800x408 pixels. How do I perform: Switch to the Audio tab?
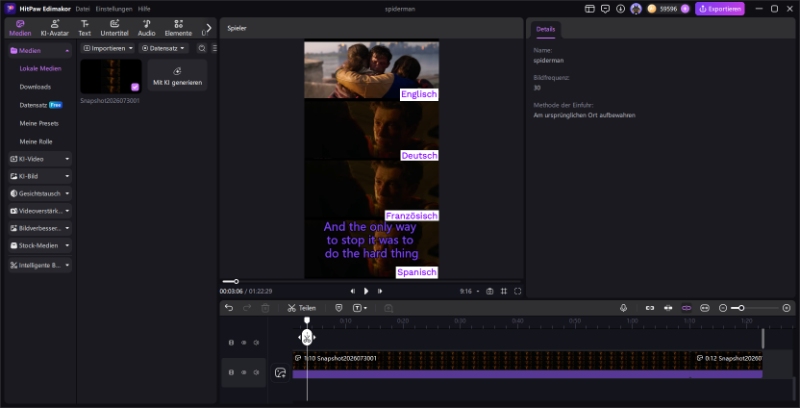coord(146,28)
